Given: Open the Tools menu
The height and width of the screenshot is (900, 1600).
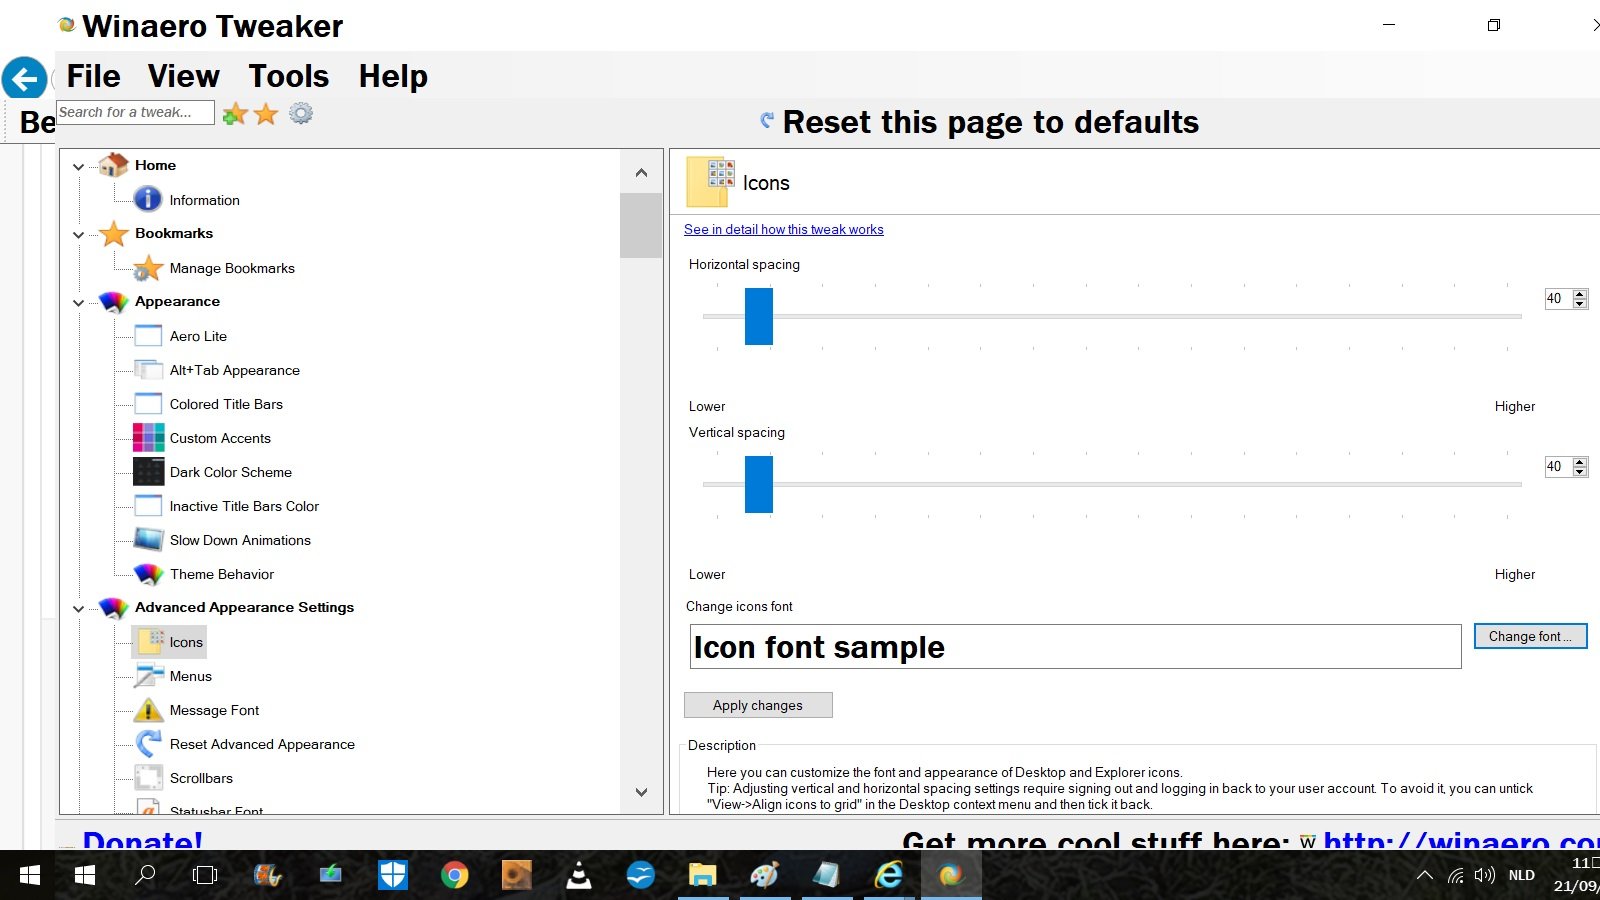Looking at the screenshot, I should [289, 76].
